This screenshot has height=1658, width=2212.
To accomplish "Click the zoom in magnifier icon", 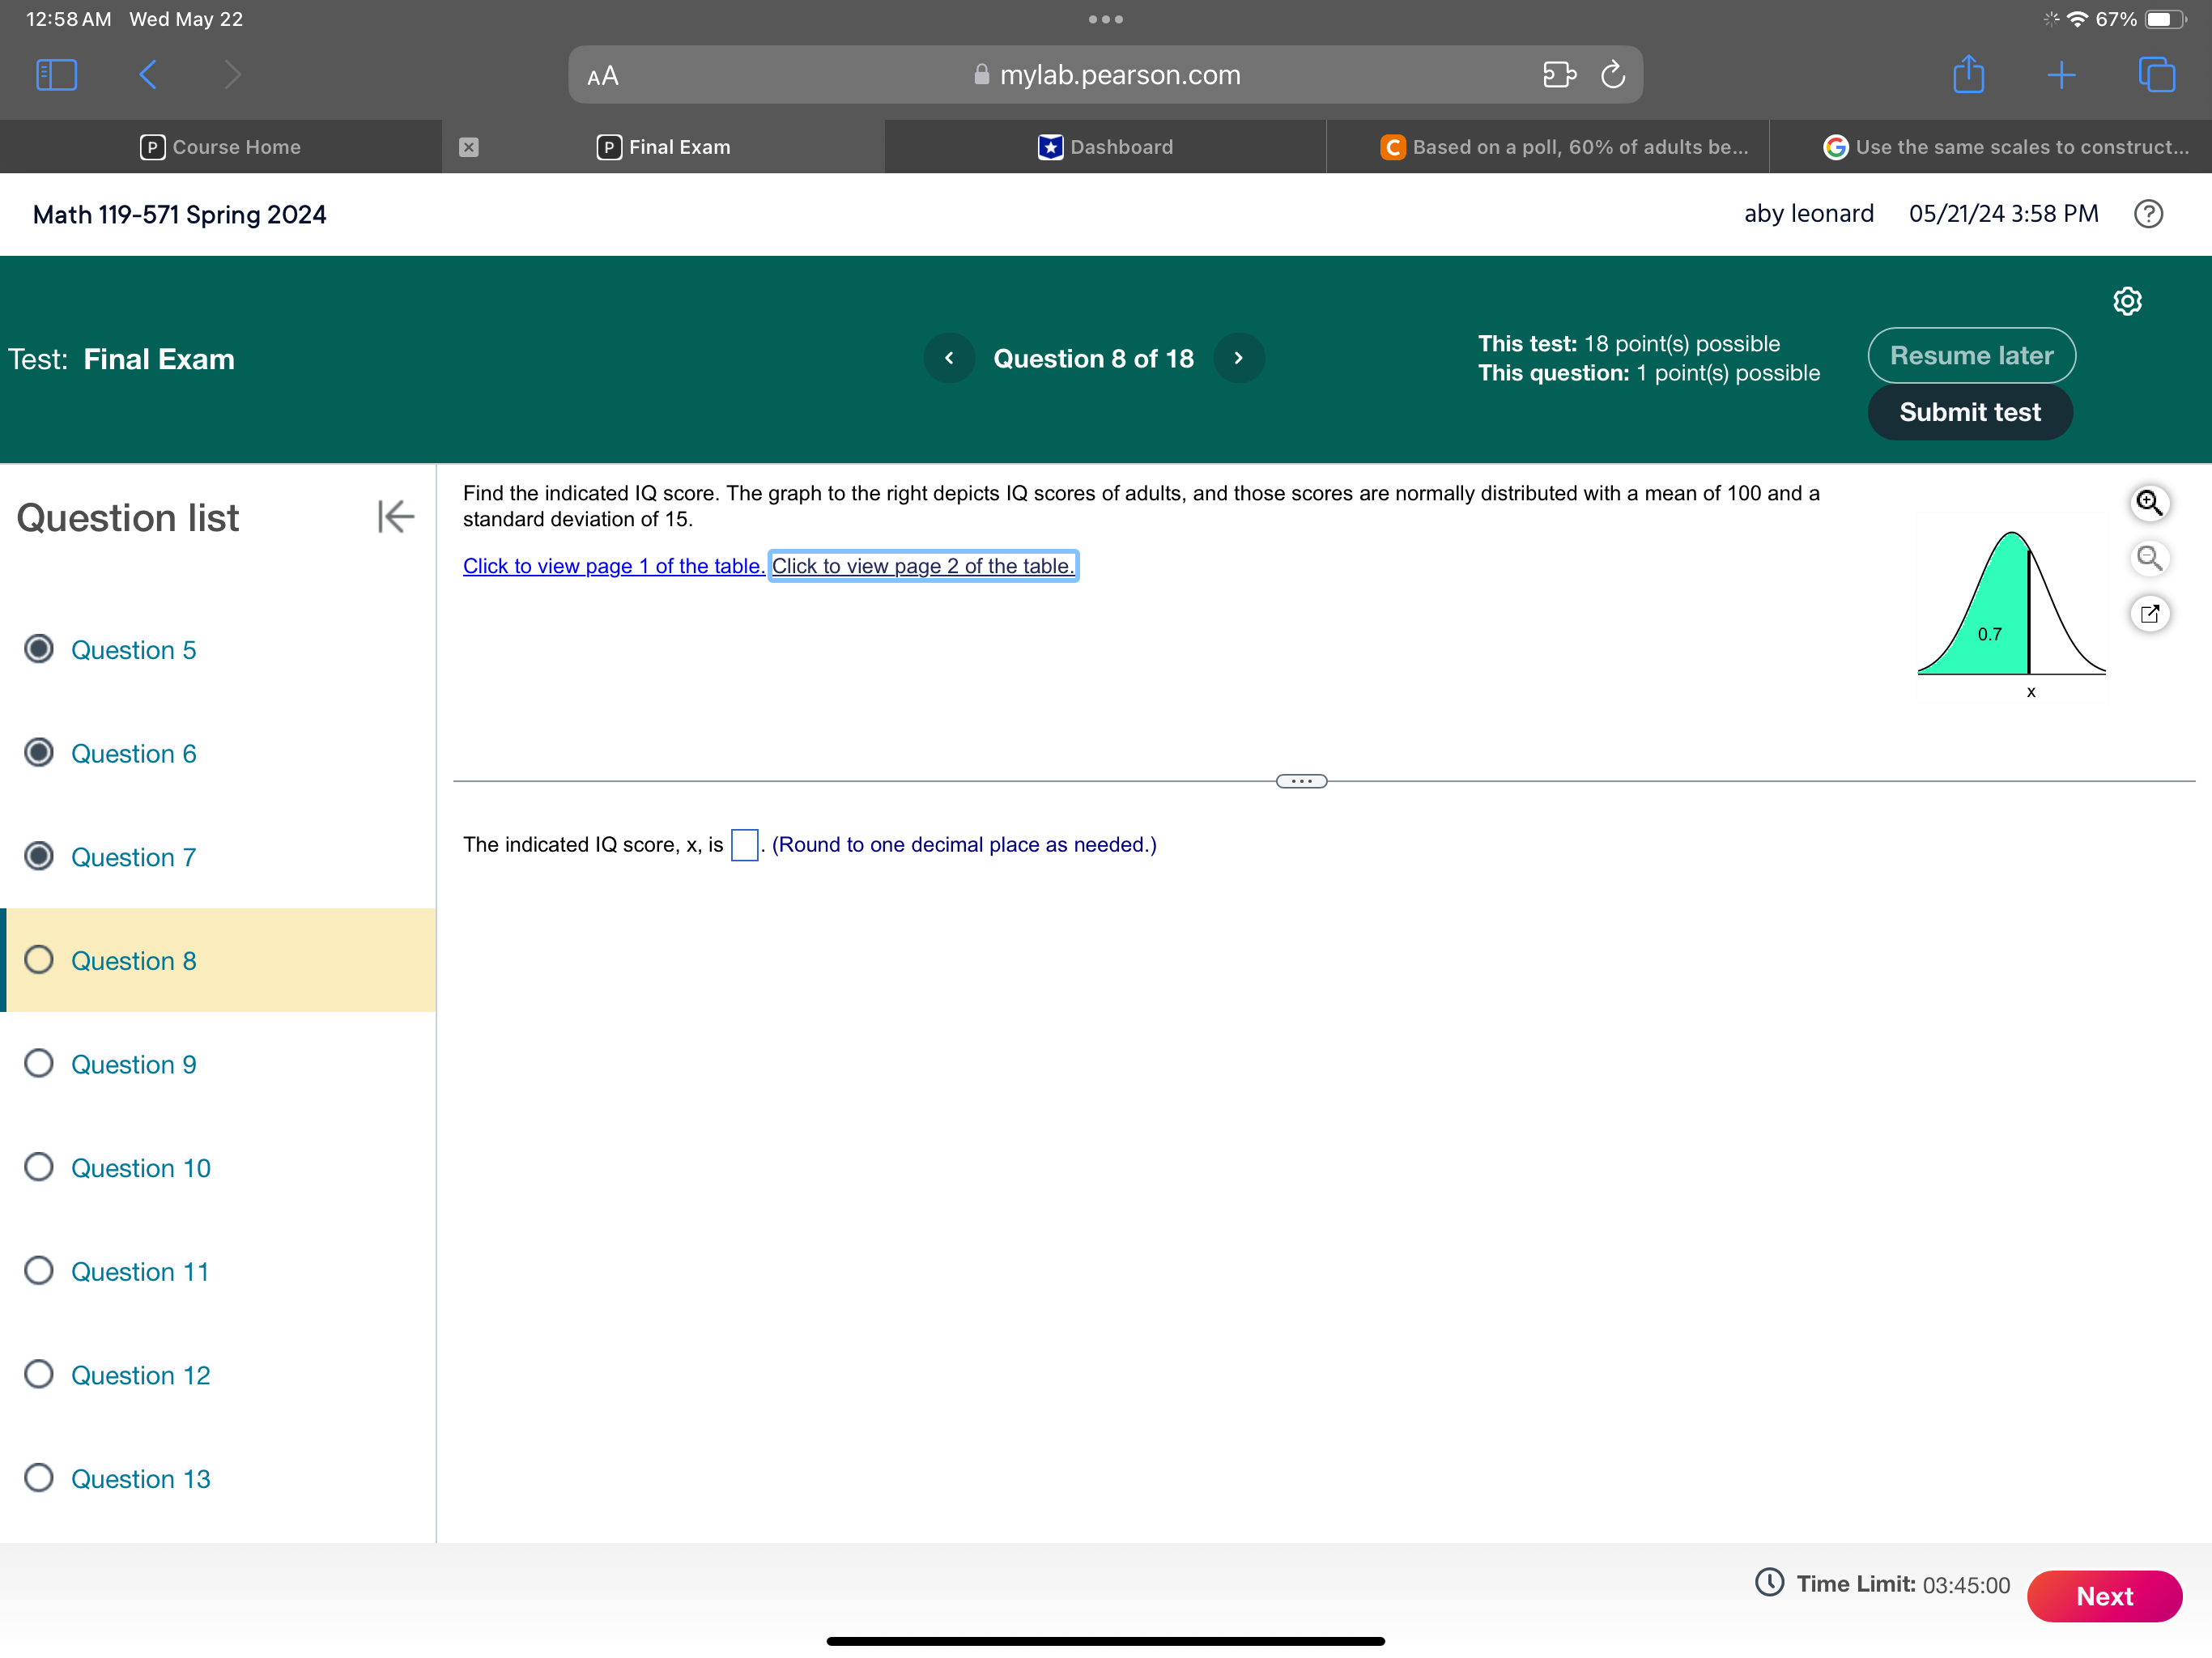I will tap(2149, 502).
